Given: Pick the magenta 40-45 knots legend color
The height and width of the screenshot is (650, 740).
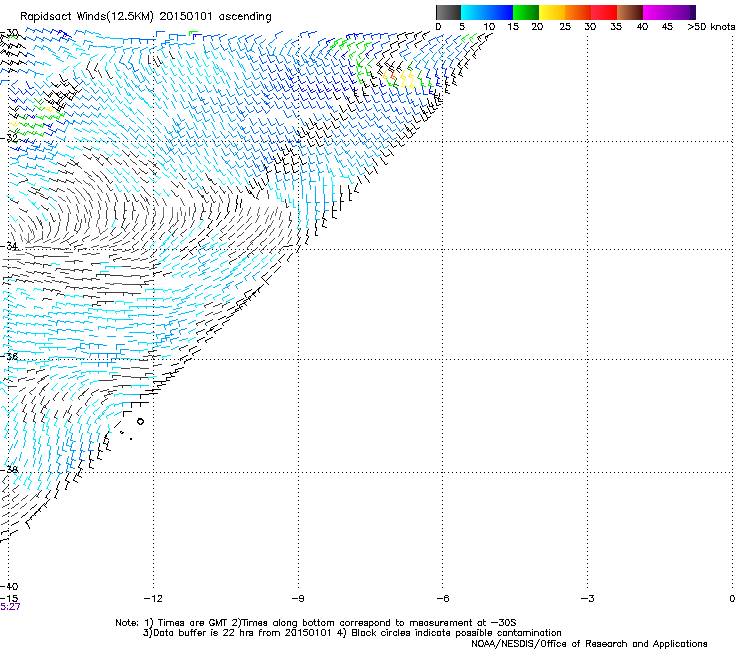Looking at the screenshot, I should (x=656, y=12).
